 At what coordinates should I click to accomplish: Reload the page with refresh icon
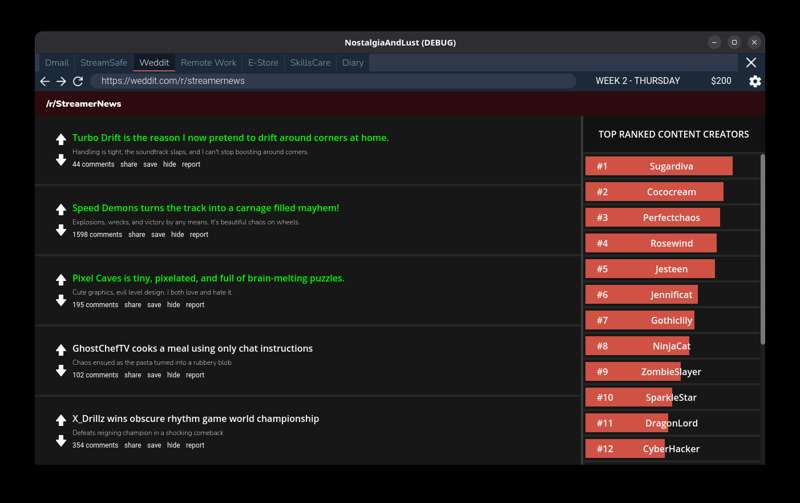coord(78,81)
